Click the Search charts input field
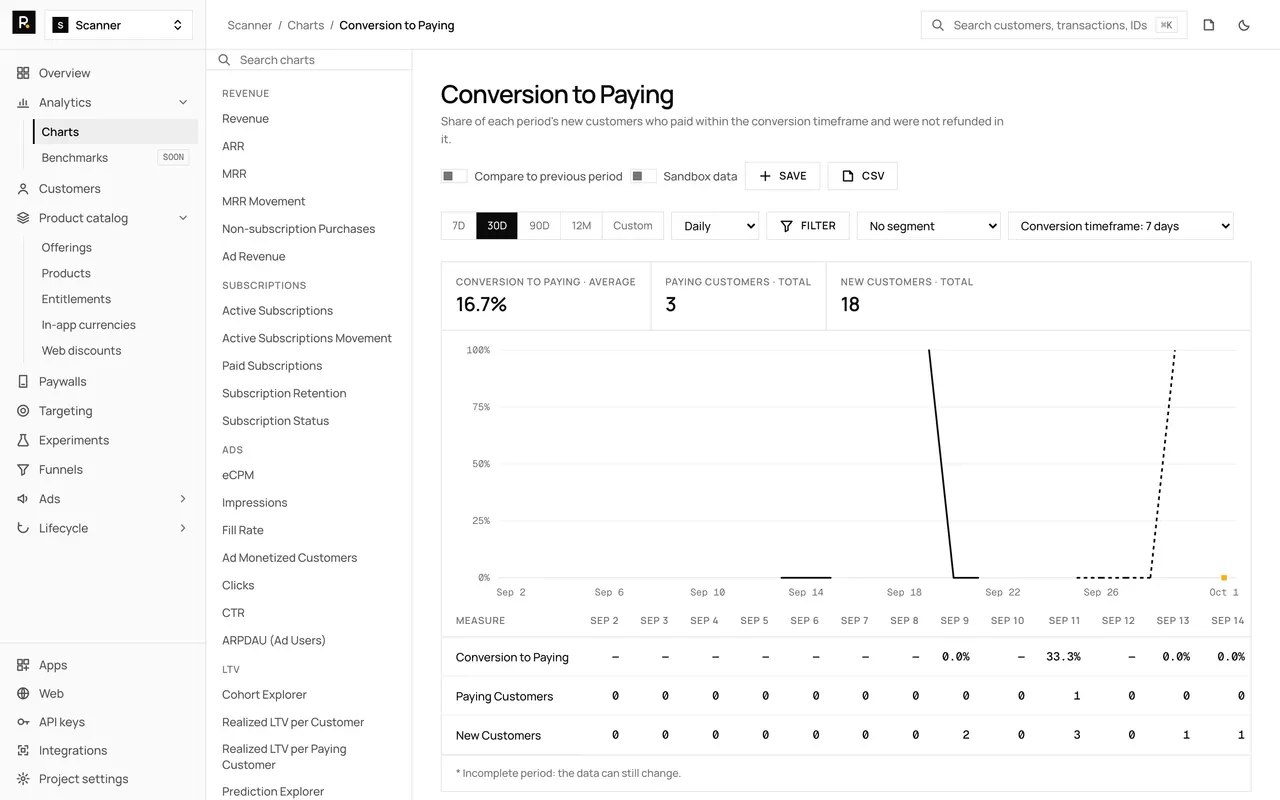This screenshot has width=1280, height=800. click(310, 60)
